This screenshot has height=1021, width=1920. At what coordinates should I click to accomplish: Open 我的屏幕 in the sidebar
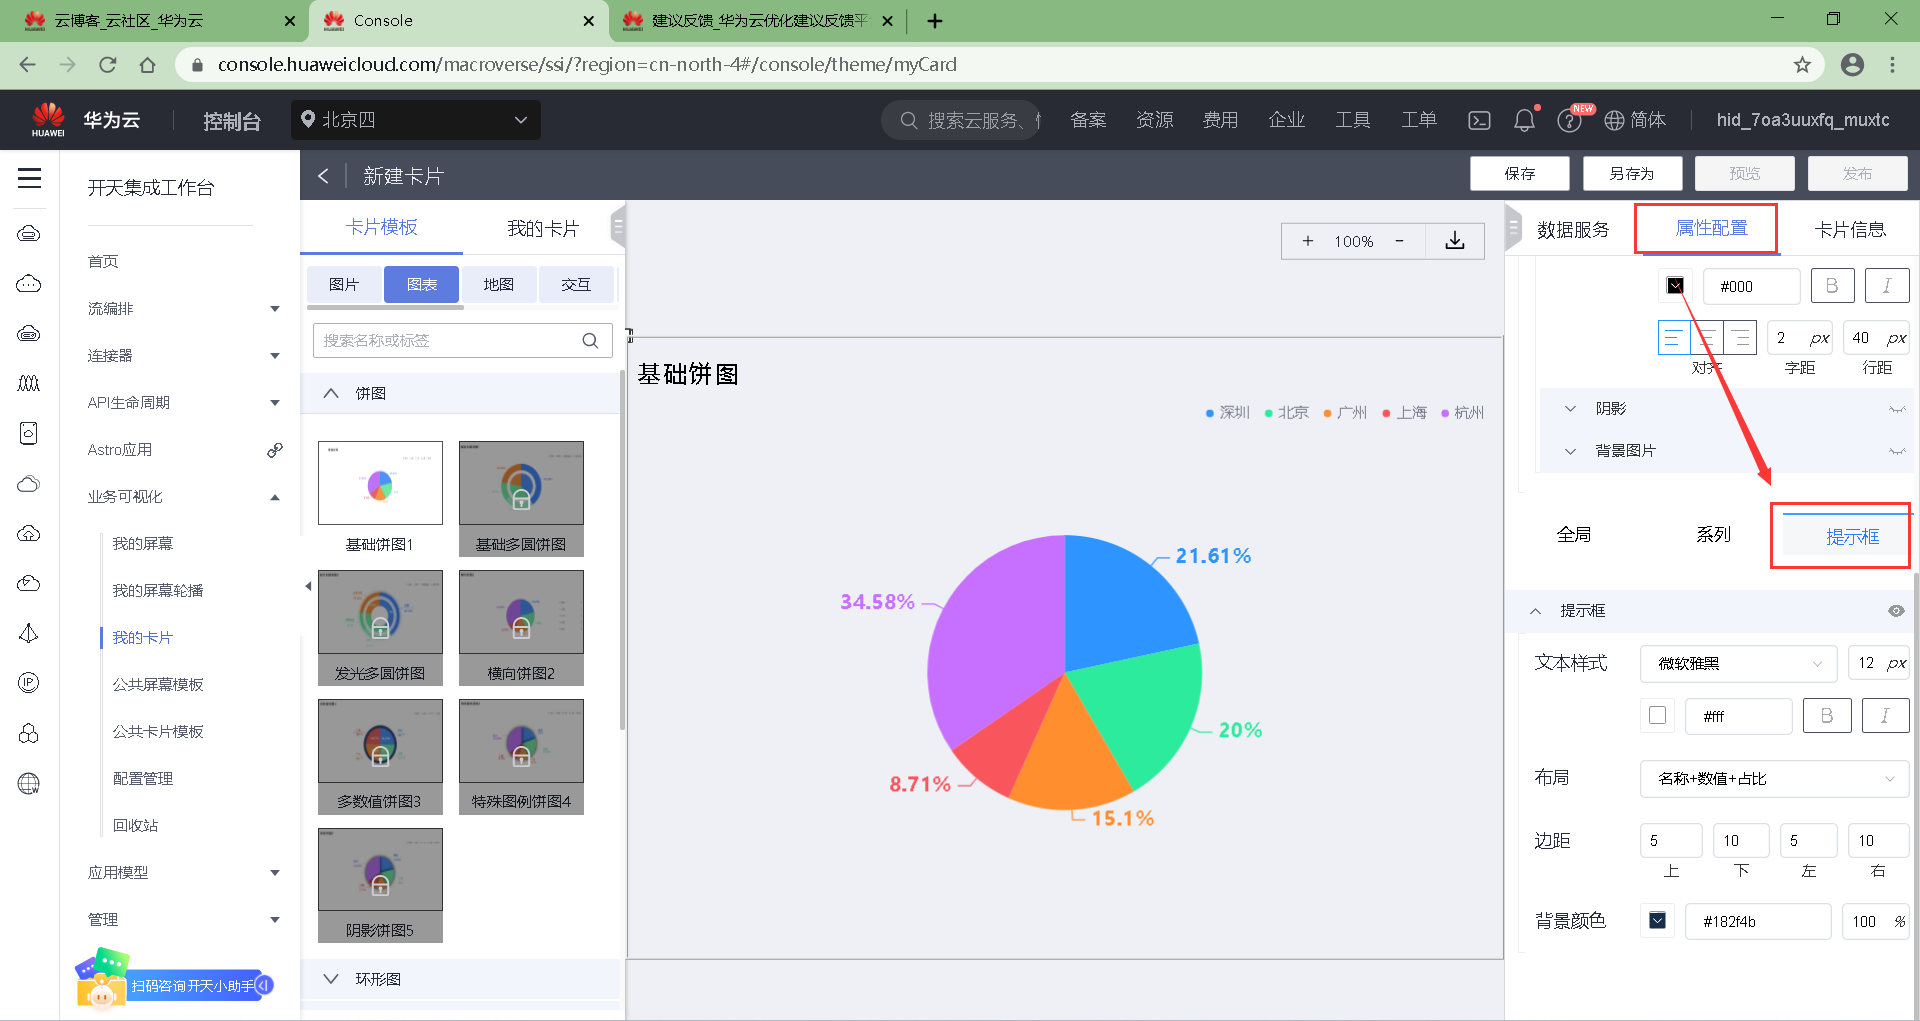[x=143, y=544]
